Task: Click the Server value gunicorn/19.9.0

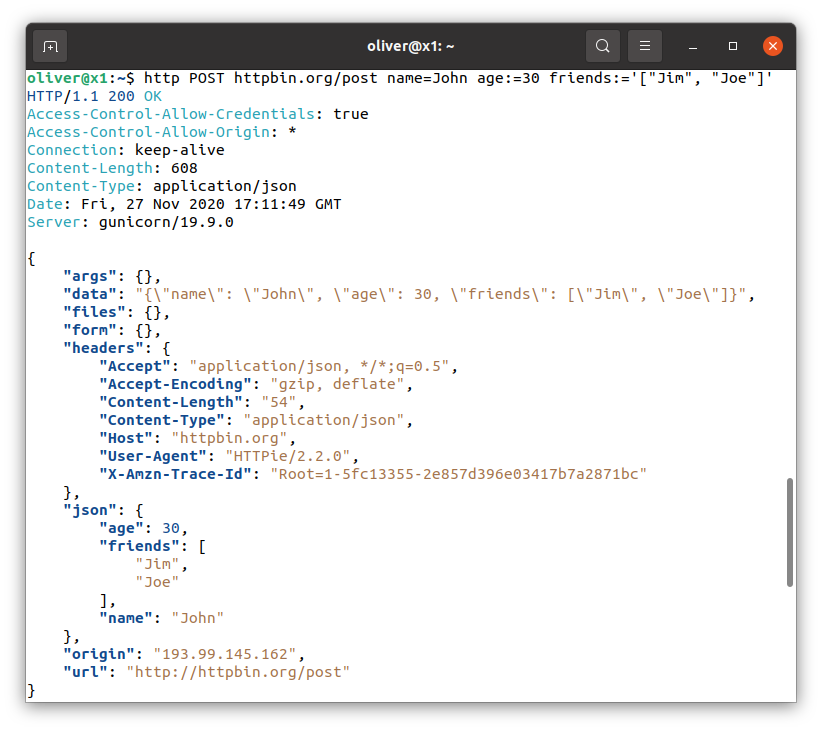Action: point(166,222)
